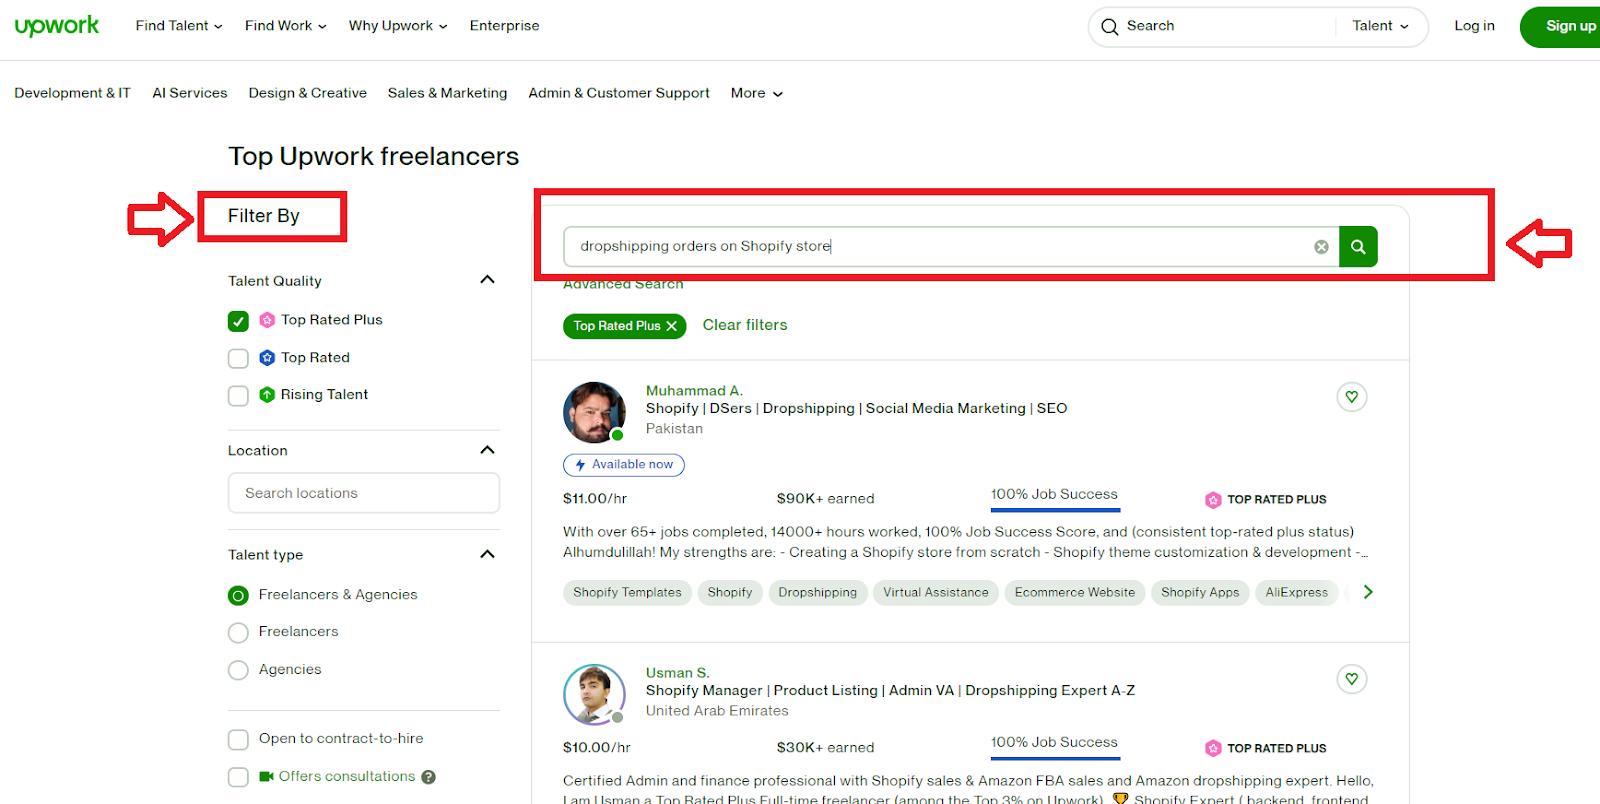Show more skill tags with right arrow

1368,592
